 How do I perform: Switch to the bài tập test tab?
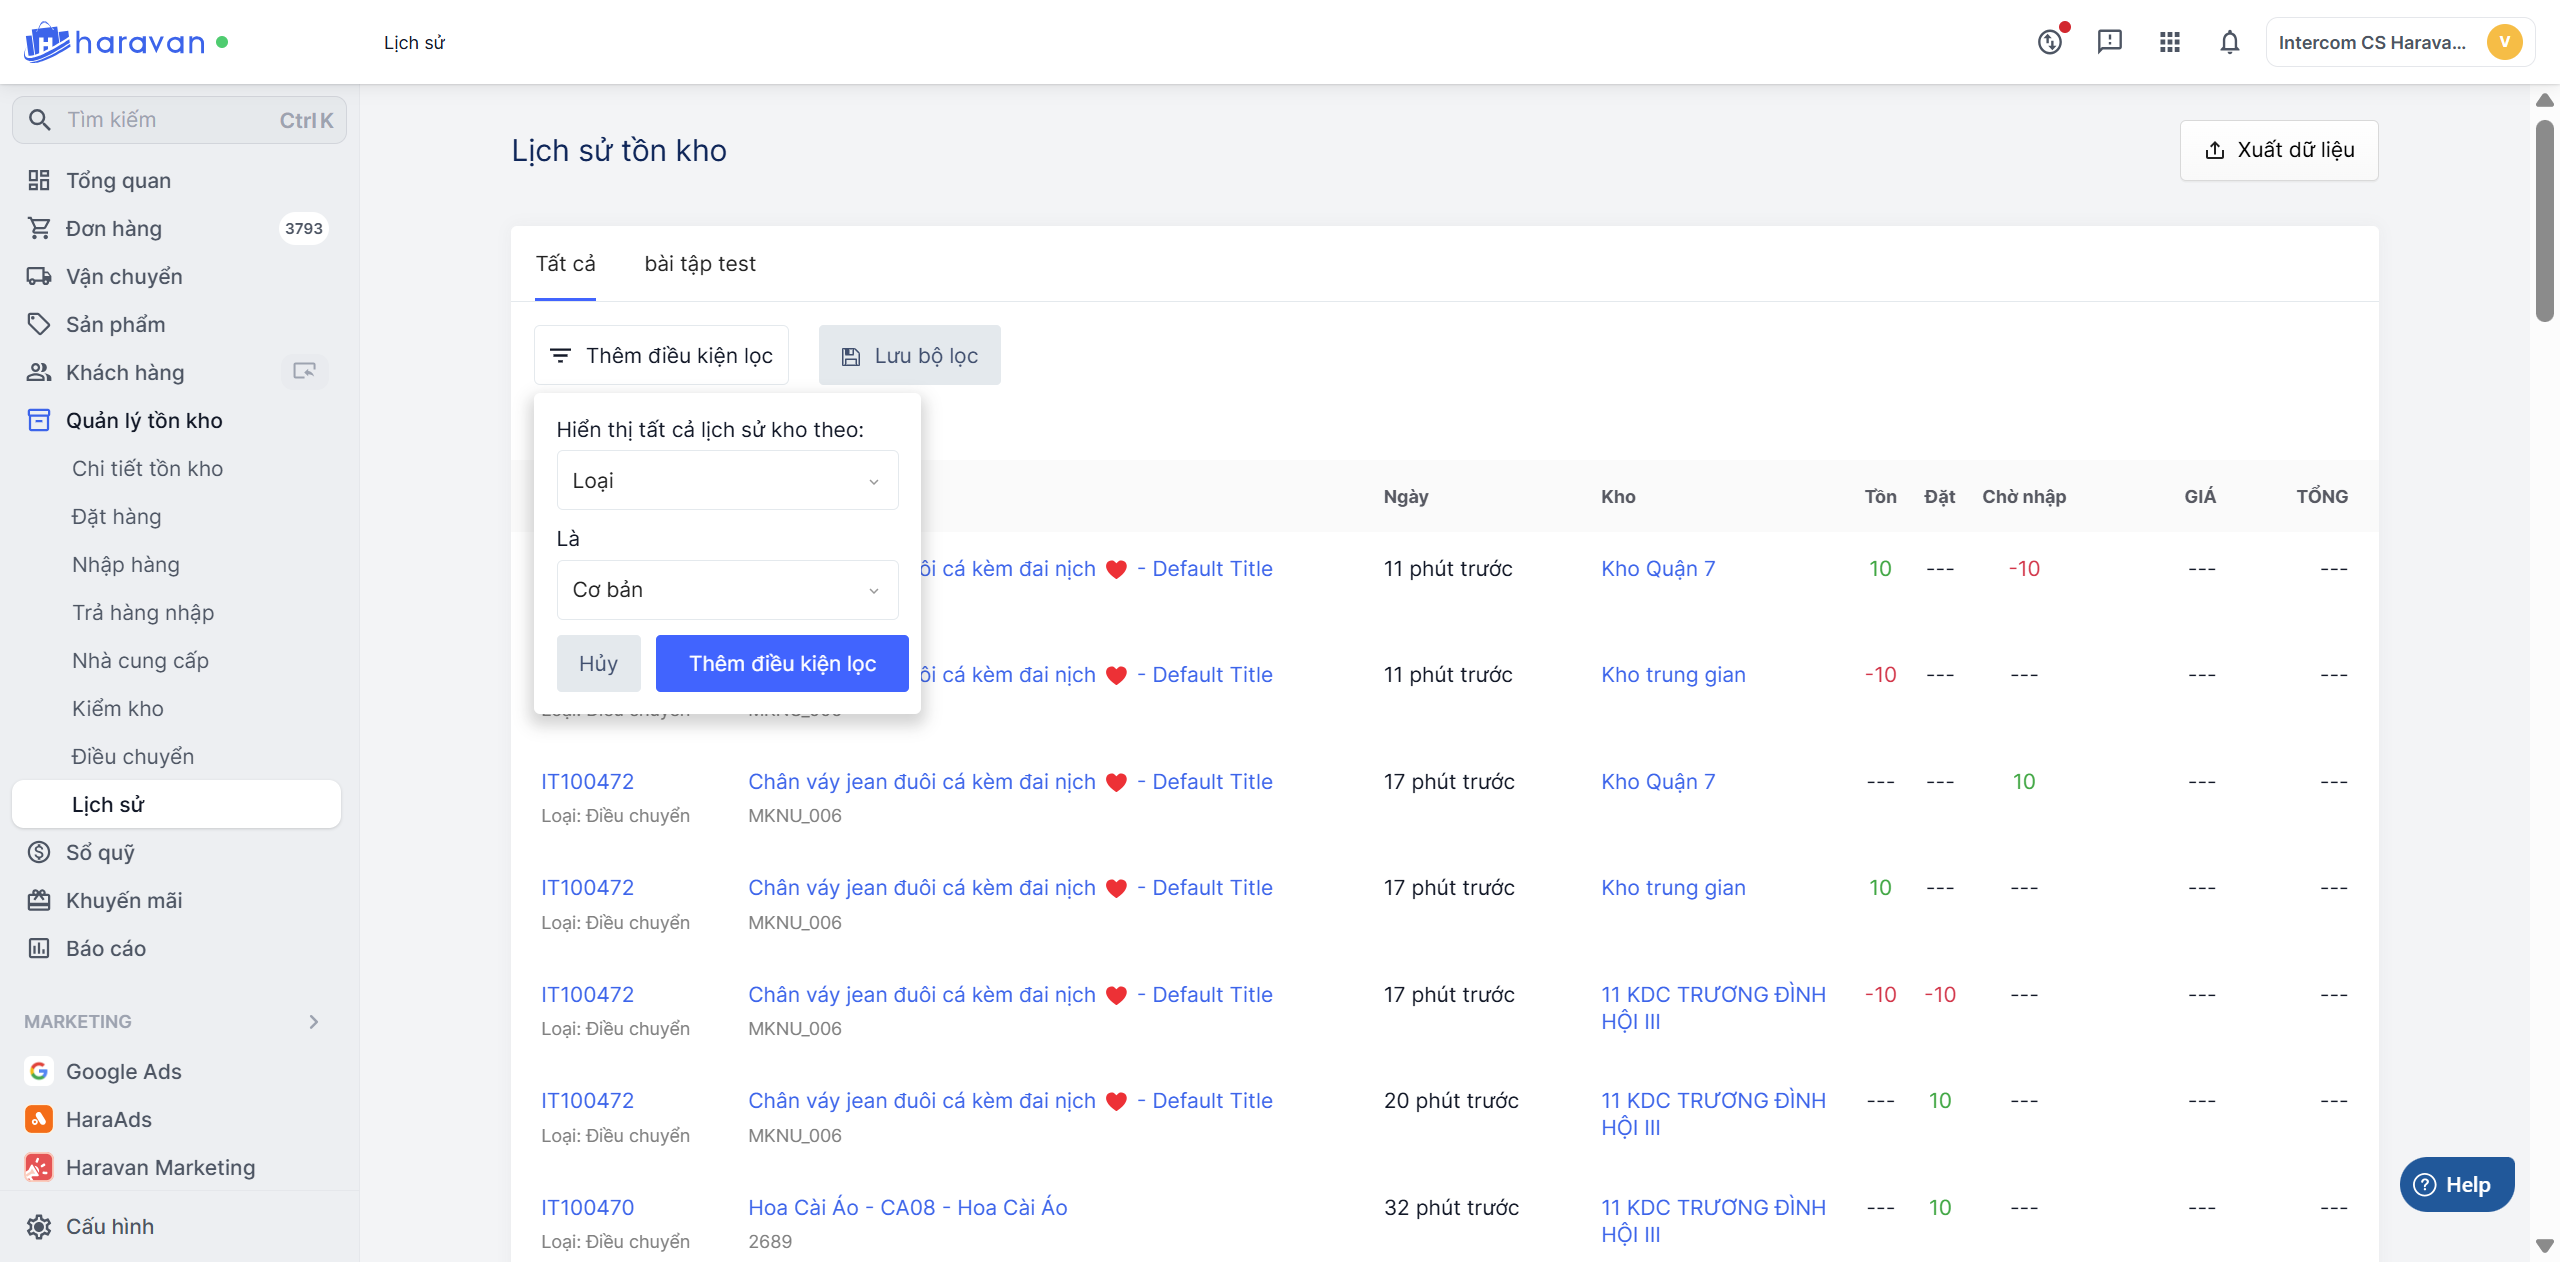pyautogui.click(x=699, y=264)
